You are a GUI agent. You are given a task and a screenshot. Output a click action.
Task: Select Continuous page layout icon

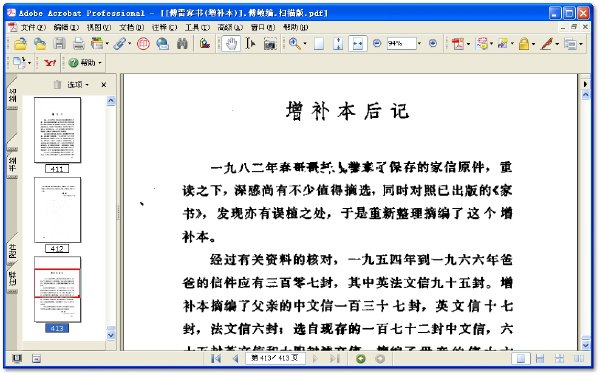540,359
